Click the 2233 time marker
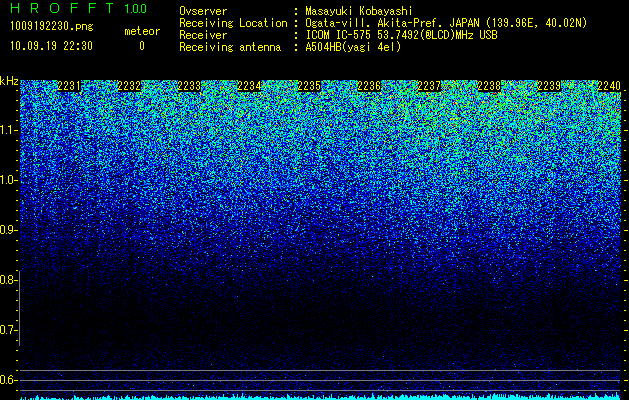629x400 pixels. click(x=189, y=86)
